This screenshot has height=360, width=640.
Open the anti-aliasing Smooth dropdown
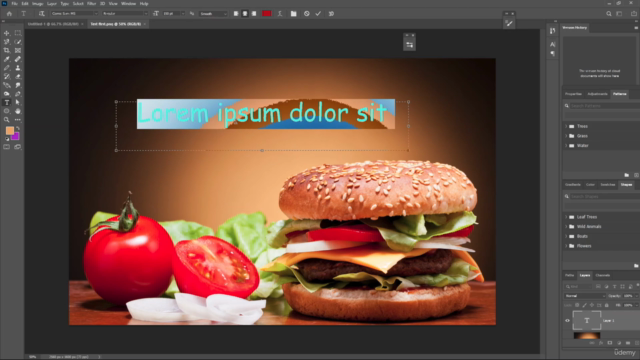(x=213, y=13)
